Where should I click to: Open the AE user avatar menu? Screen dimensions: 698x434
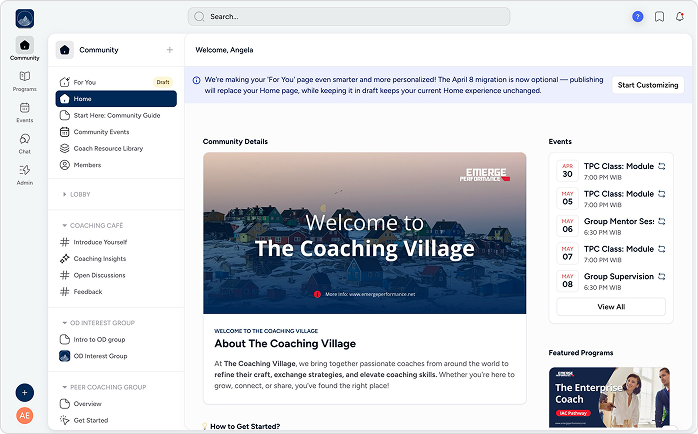point(24,415)
